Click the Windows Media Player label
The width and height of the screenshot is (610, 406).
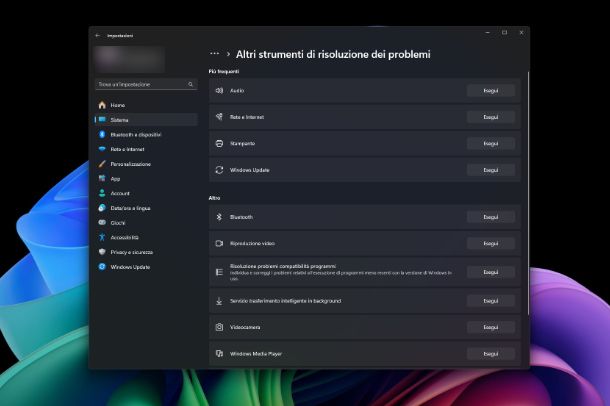pyautogui.click(x=256, y=354)
